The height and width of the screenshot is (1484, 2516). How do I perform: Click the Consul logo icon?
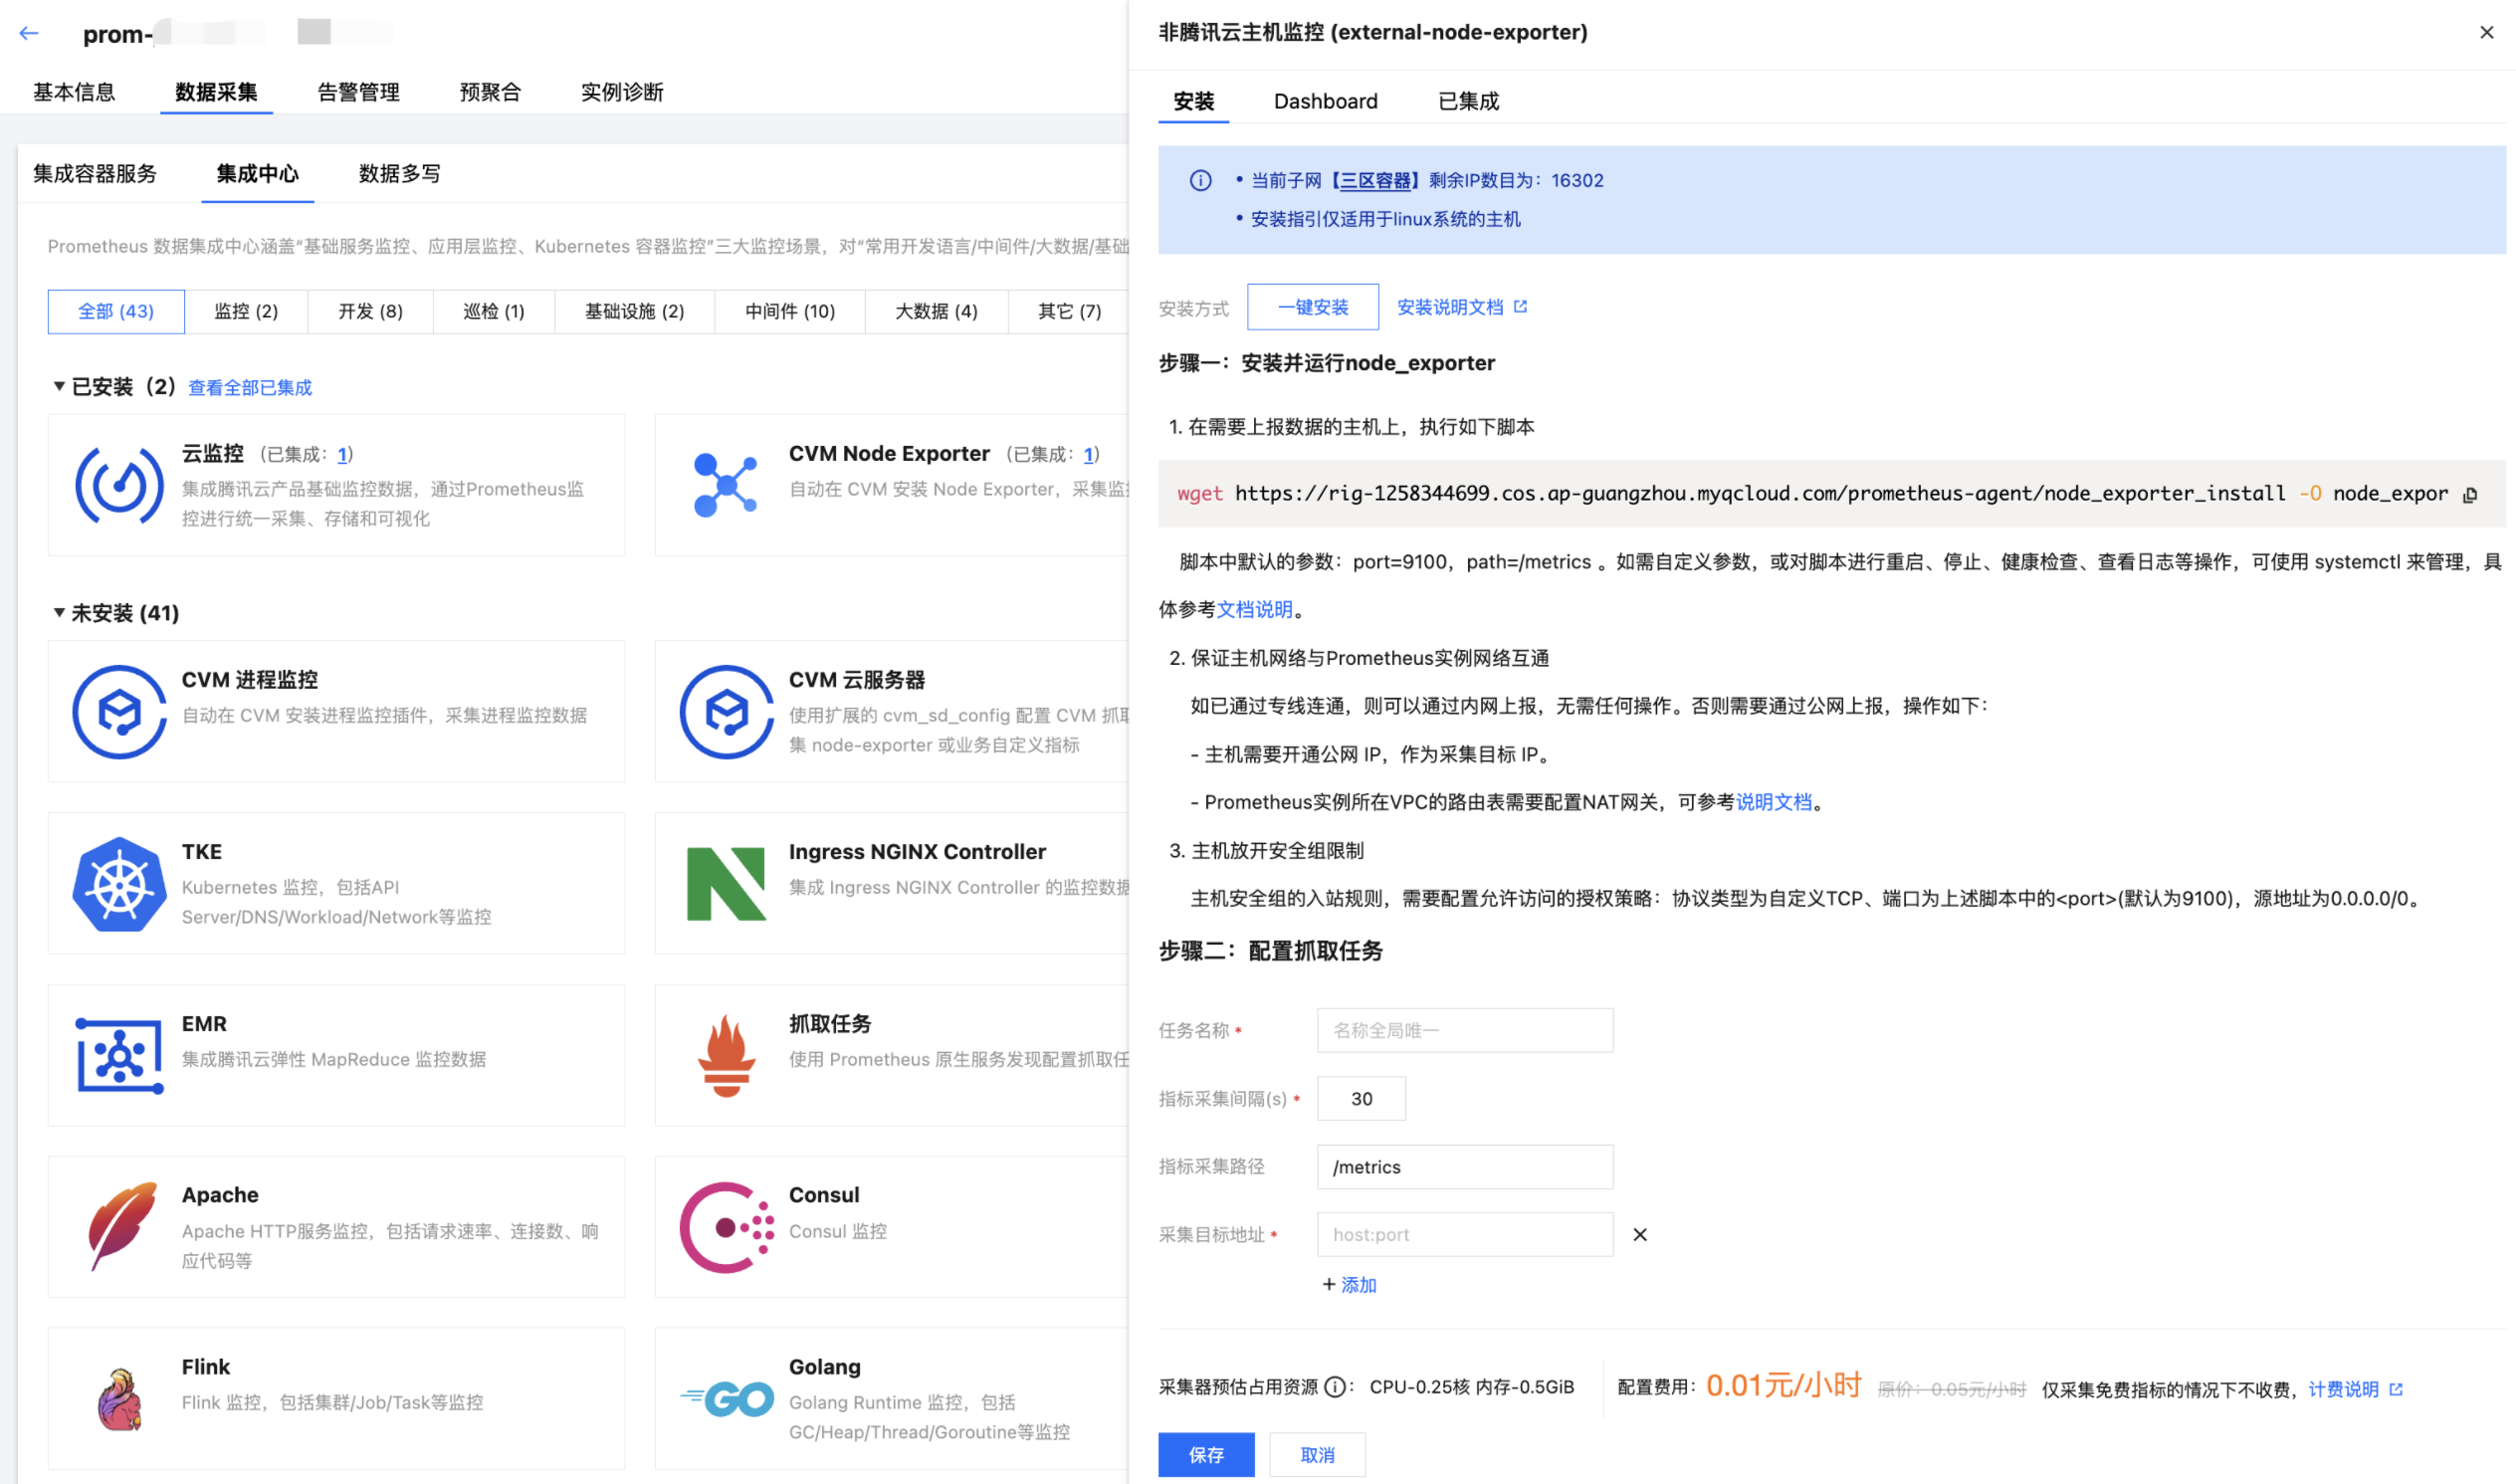pyautogui.click(x=726, y=1227)
